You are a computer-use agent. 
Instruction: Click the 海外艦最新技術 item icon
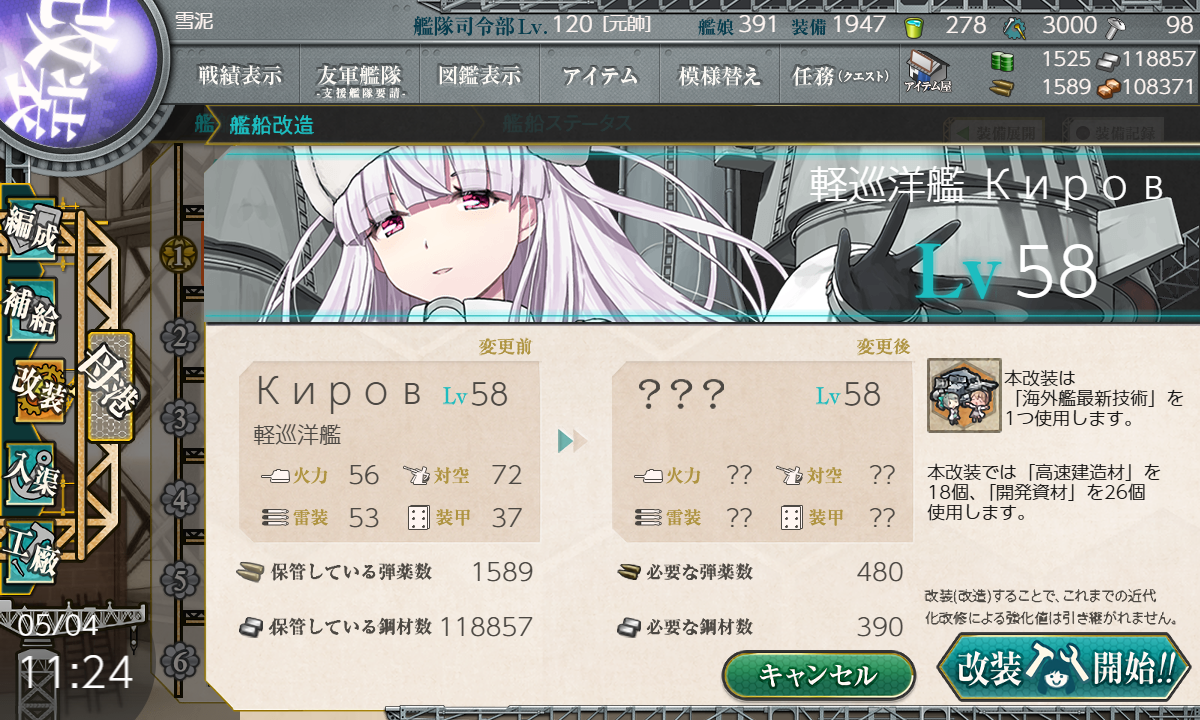coord(964,395)
